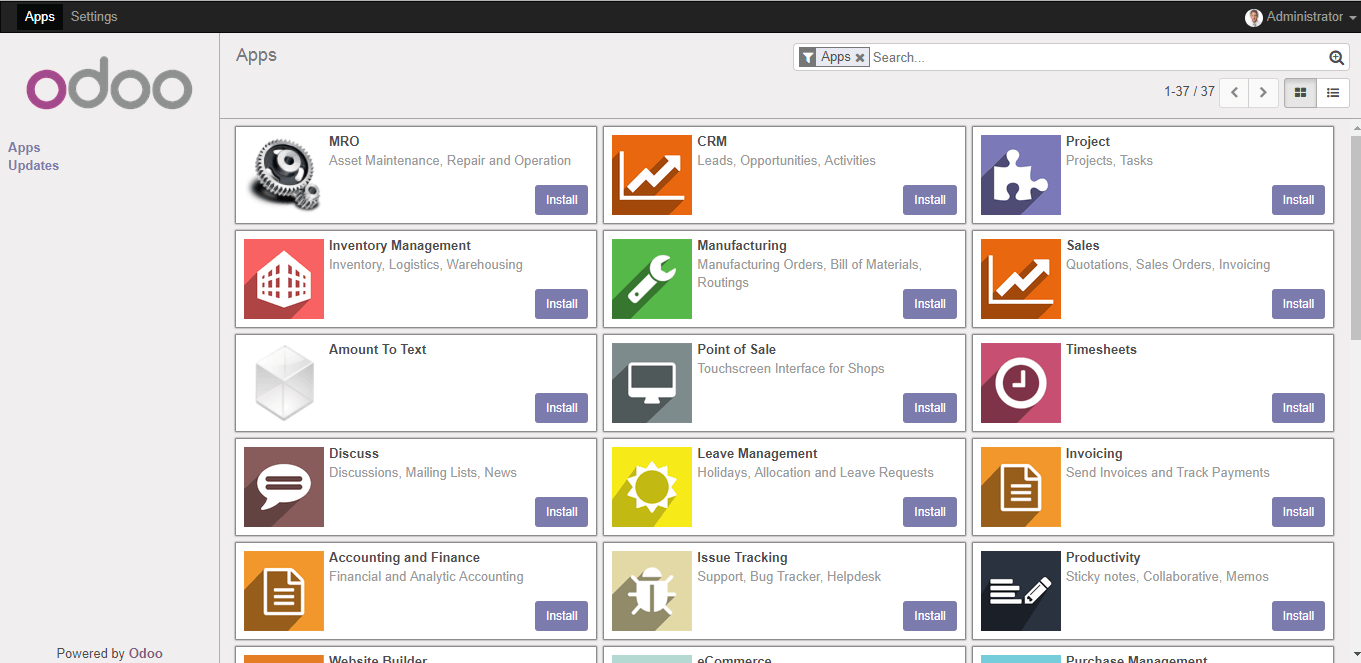Open the CRM chart icon
The width and height of the screenshot is (1361, 663).
pos(652,175)
